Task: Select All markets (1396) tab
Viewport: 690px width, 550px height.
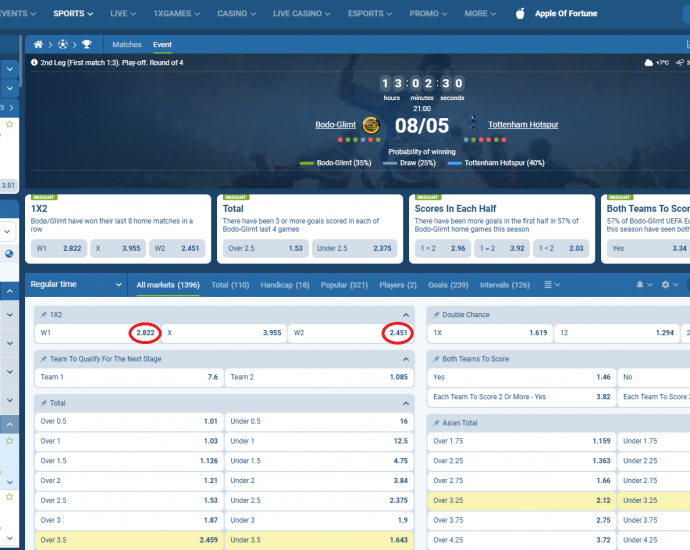Action: point(168,285)
